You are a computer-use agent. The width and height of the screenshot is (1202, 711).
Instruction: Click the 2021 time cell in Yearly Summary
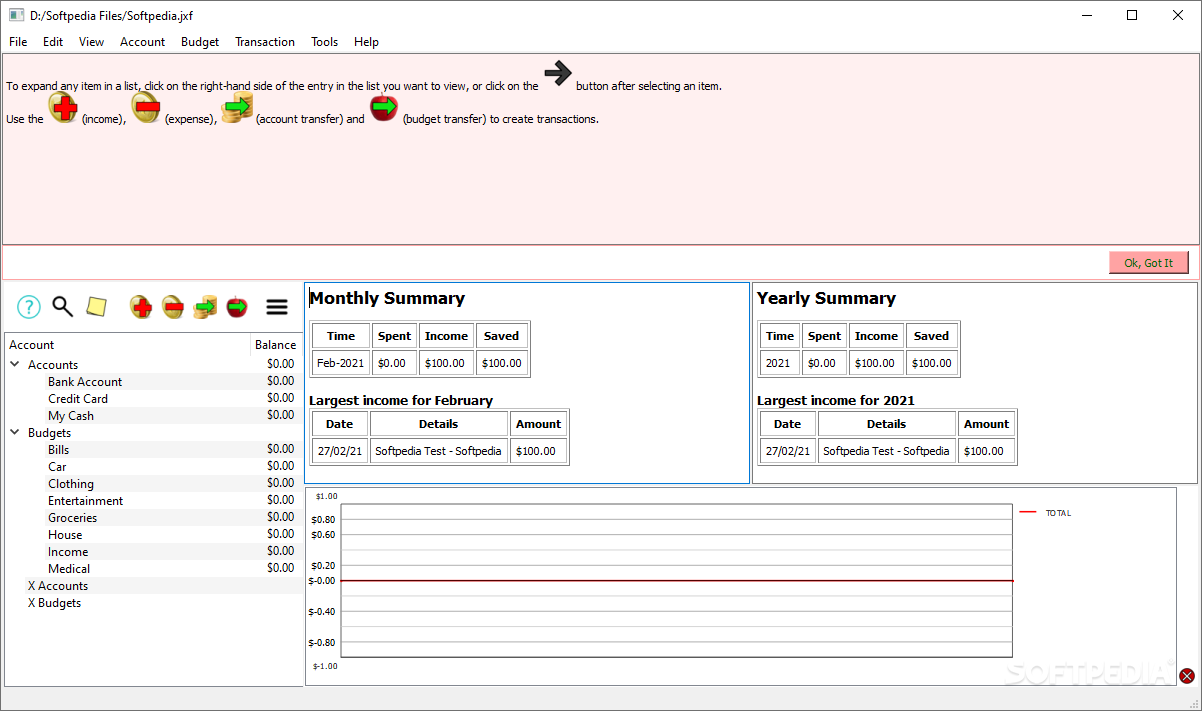click(x=779, y=364)
